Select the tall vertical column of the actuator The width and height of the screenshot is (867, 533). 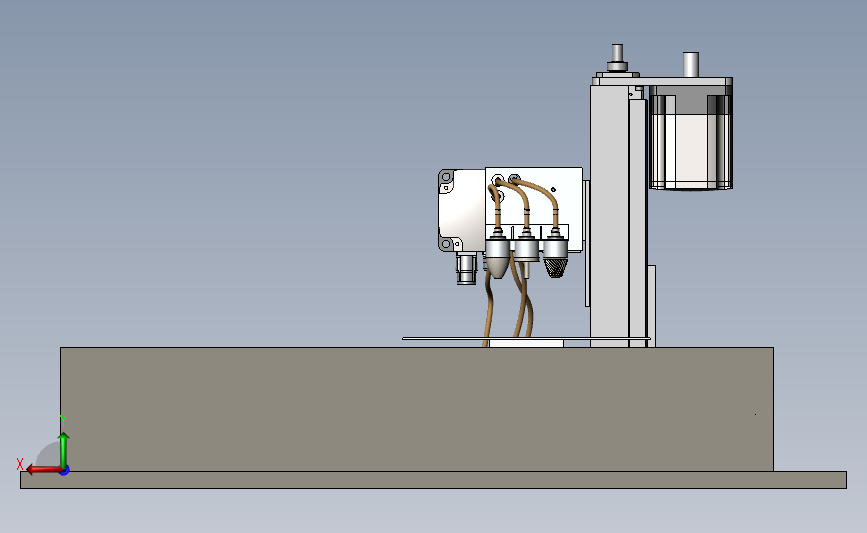(x=609, y=216)
